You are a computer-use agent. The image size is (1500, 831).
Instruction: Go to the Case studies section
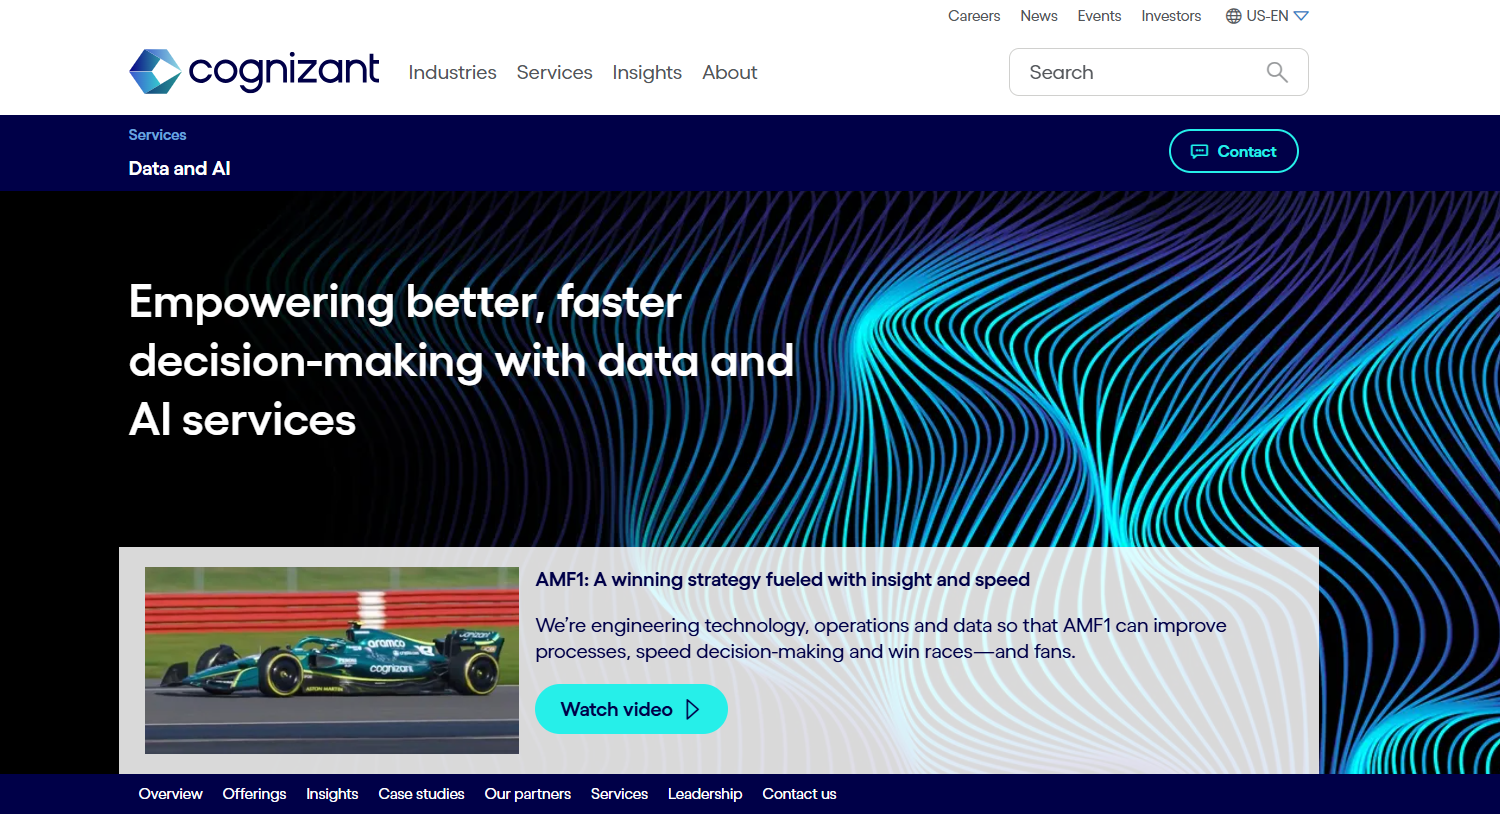point(421,794)
